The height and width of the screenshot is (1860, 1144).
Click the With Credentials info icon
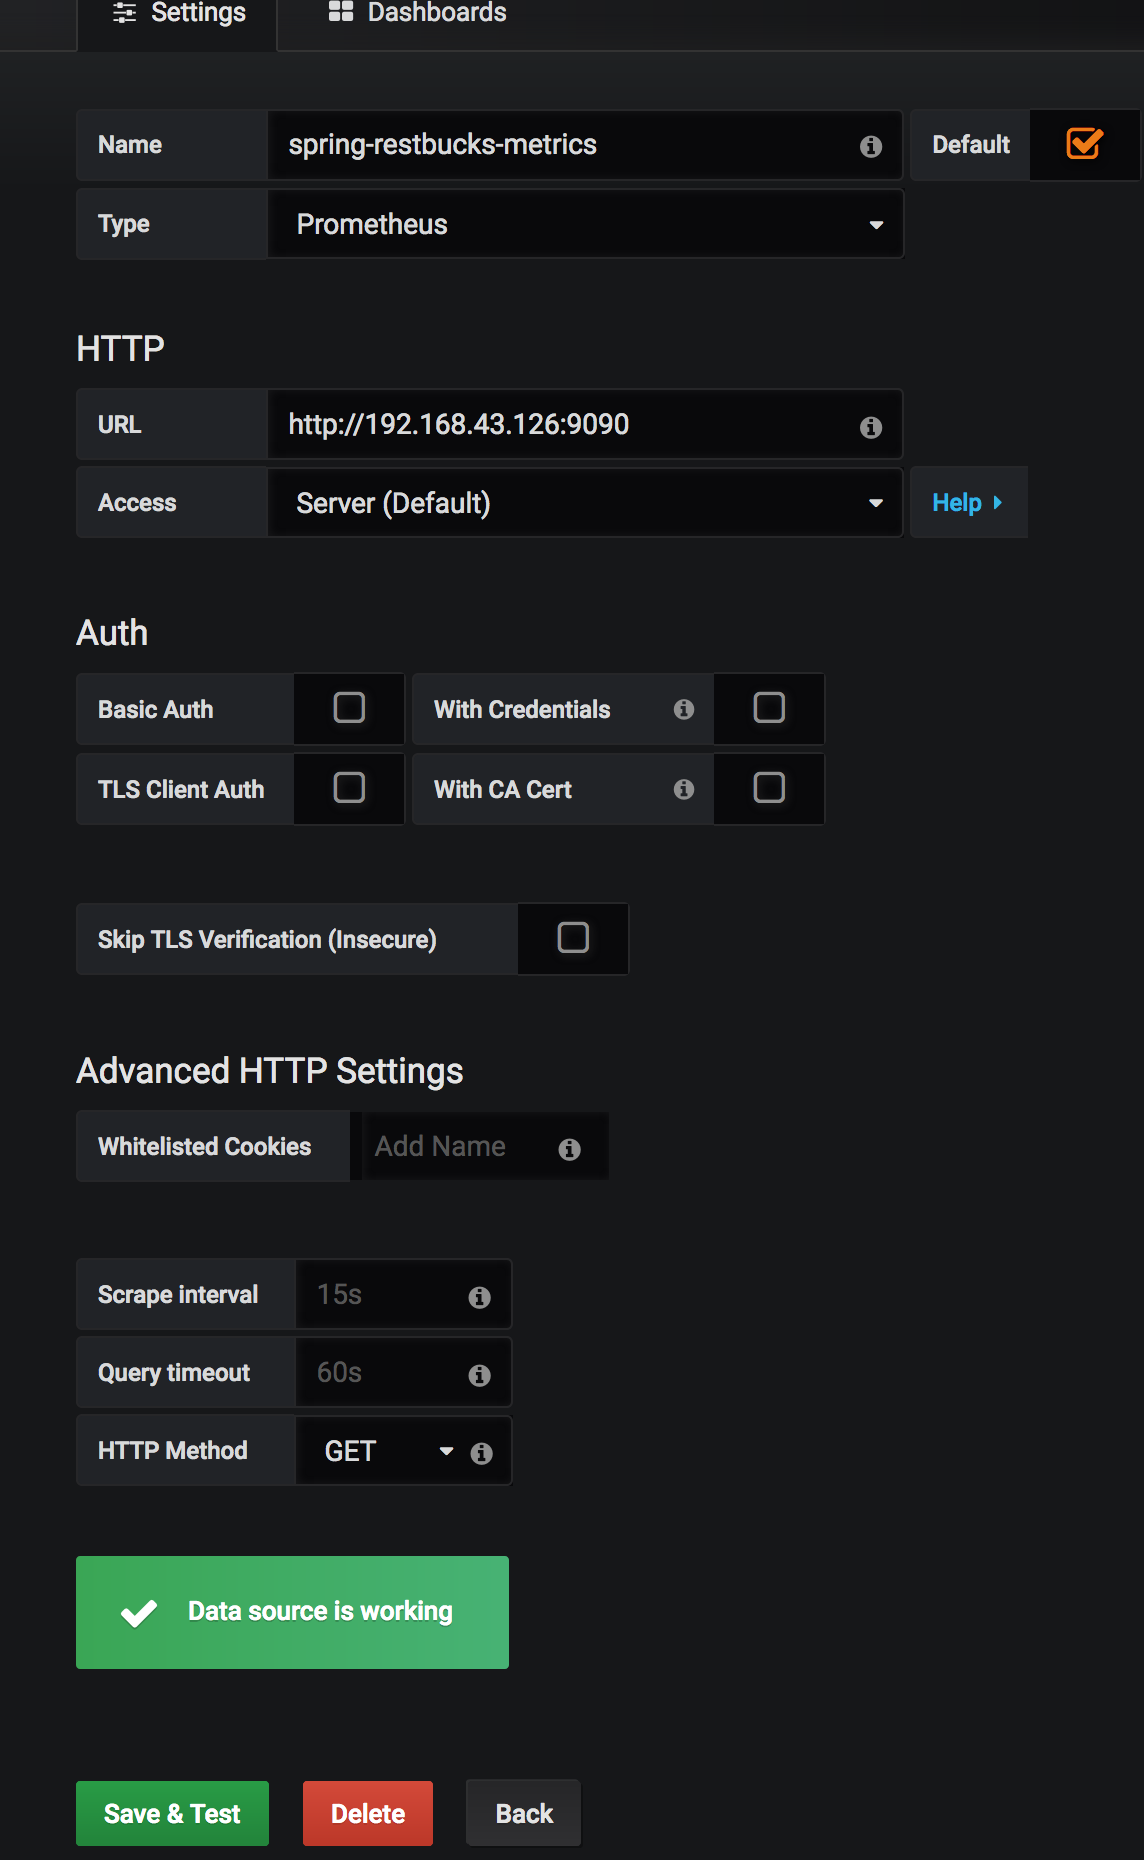pyautogui.click(x=684, y=709)
